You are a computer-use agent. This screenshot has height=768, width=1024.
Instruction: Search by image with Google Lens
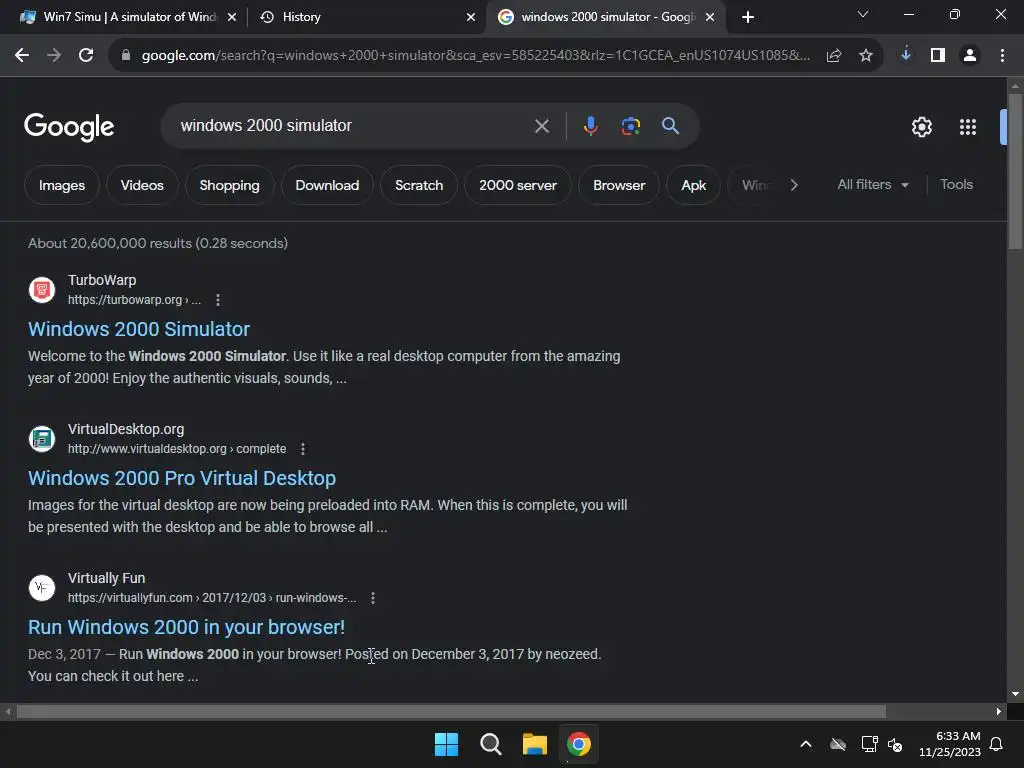coord(631,125)
